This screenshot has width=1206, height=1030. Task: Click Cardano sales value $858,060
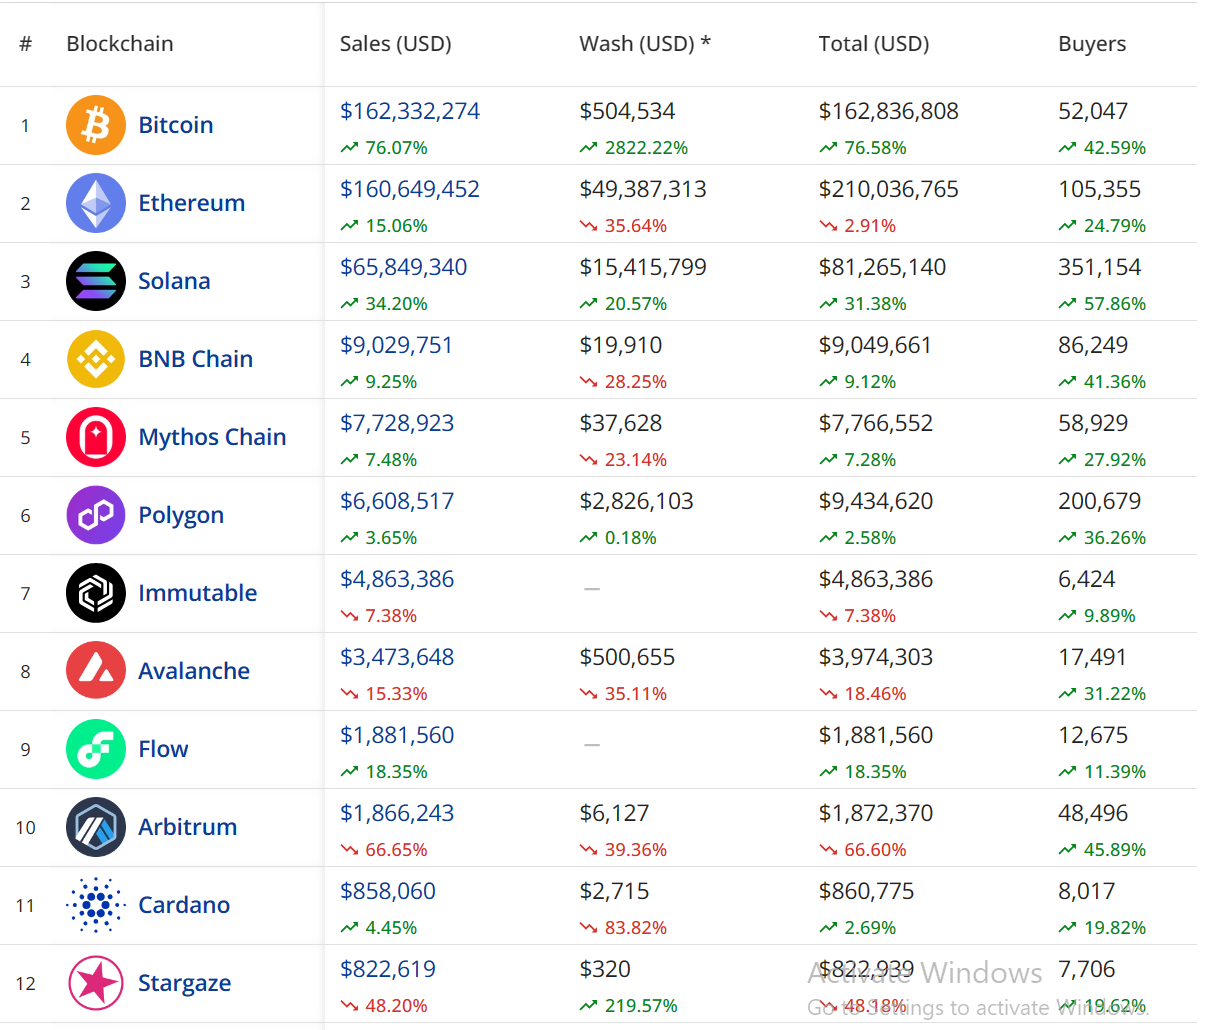point(388,891)
